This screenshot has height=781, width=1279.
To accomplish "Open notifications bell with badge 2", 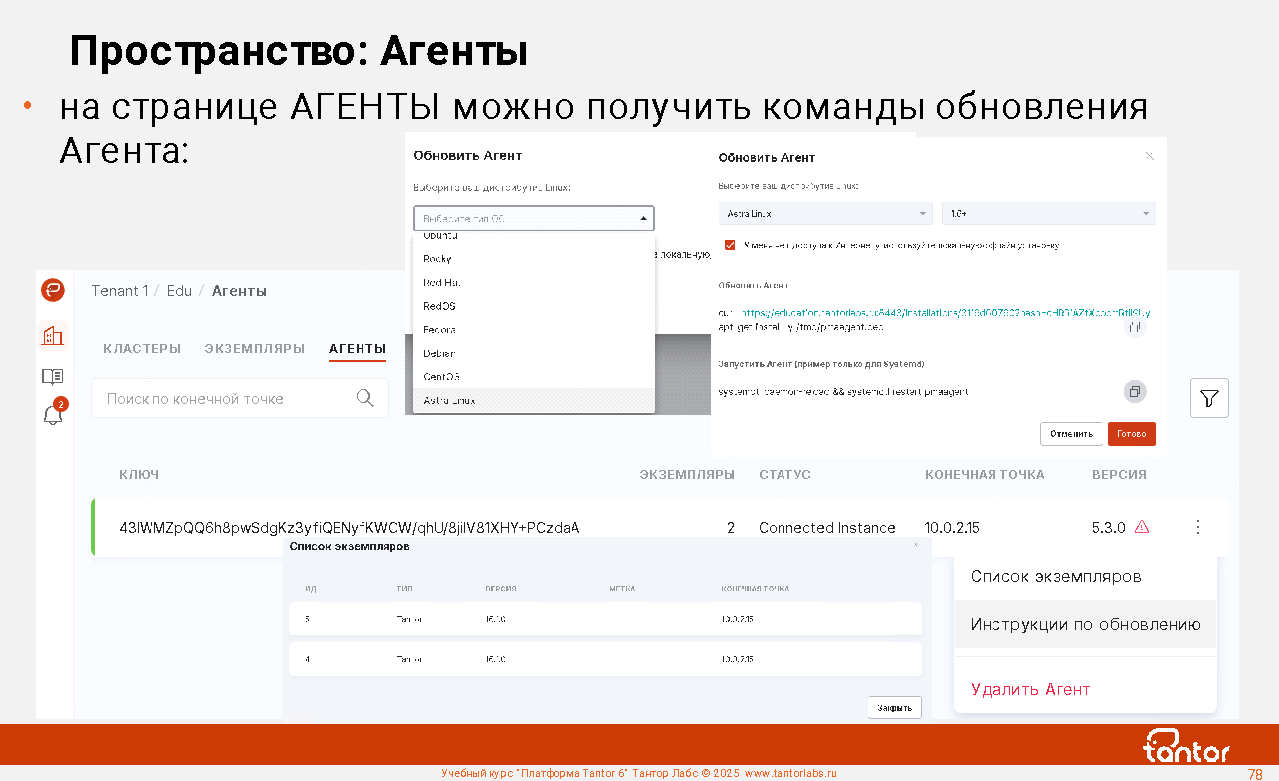I will [53, 415].
